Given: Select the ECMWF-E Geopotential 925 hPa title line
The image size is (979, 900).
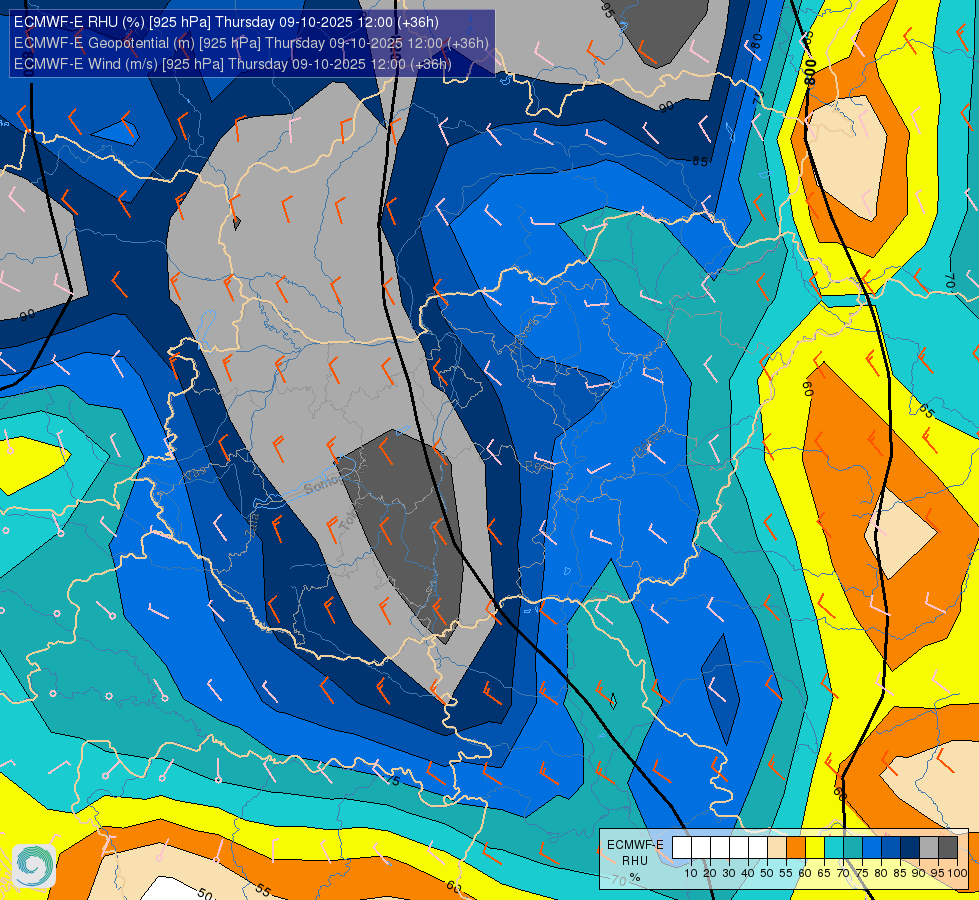Looking at the screenshot, I should point(251,43).
